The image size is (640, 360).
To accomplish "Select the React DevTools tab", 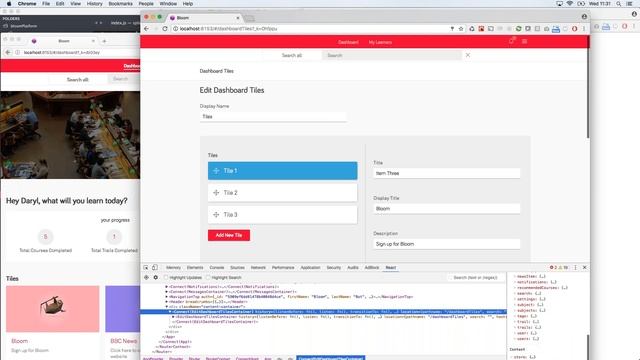I will click(x=391, y=268).
